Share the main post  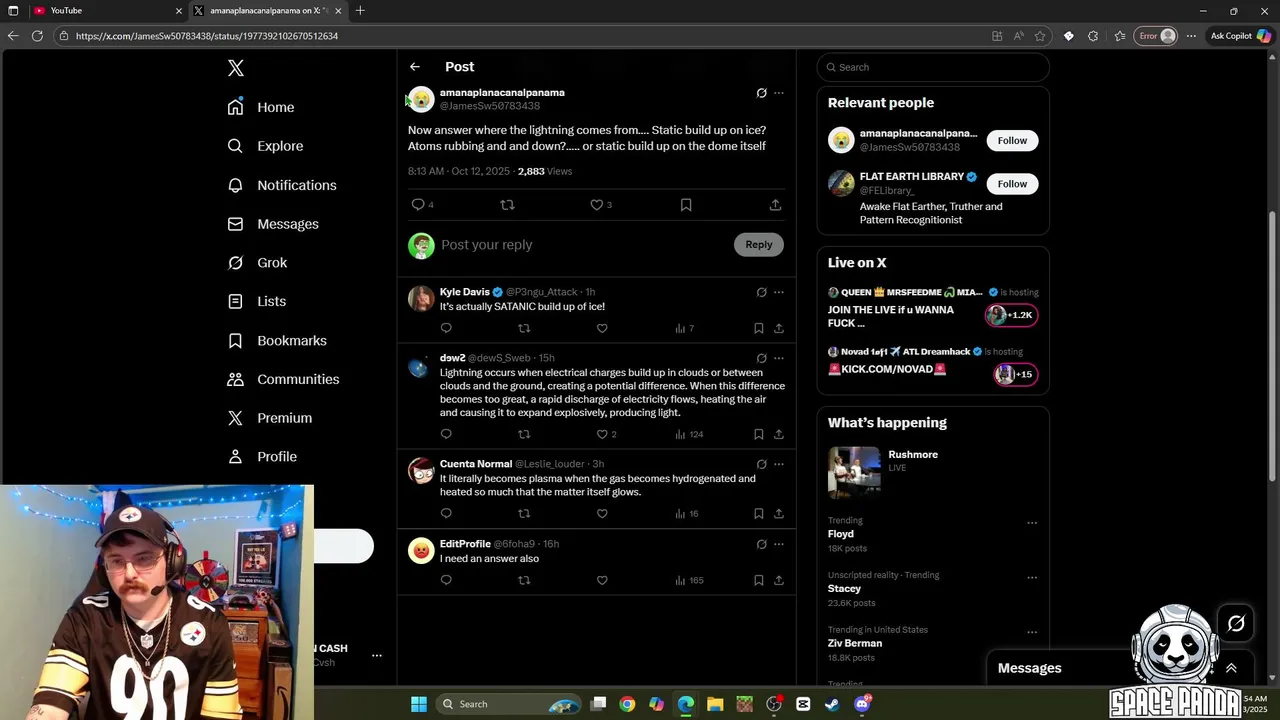[775, 204]
